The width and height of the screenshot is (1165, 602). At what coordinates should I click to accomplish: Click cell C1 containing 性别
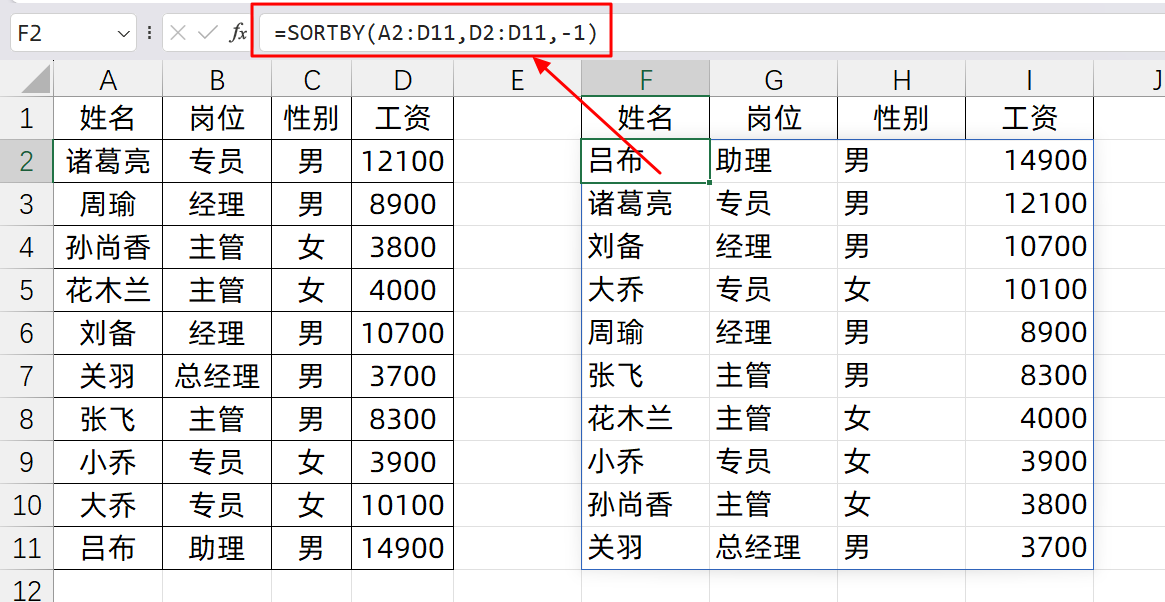tap(312, 118)
